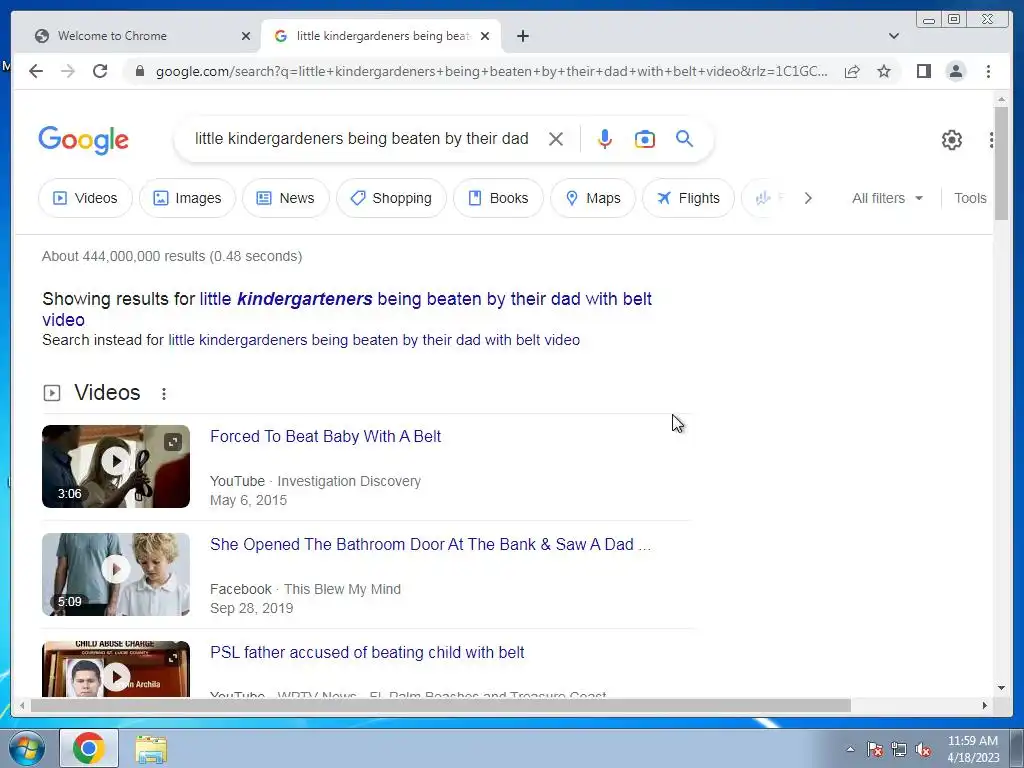Show hidden tray icons arrow

850,749
